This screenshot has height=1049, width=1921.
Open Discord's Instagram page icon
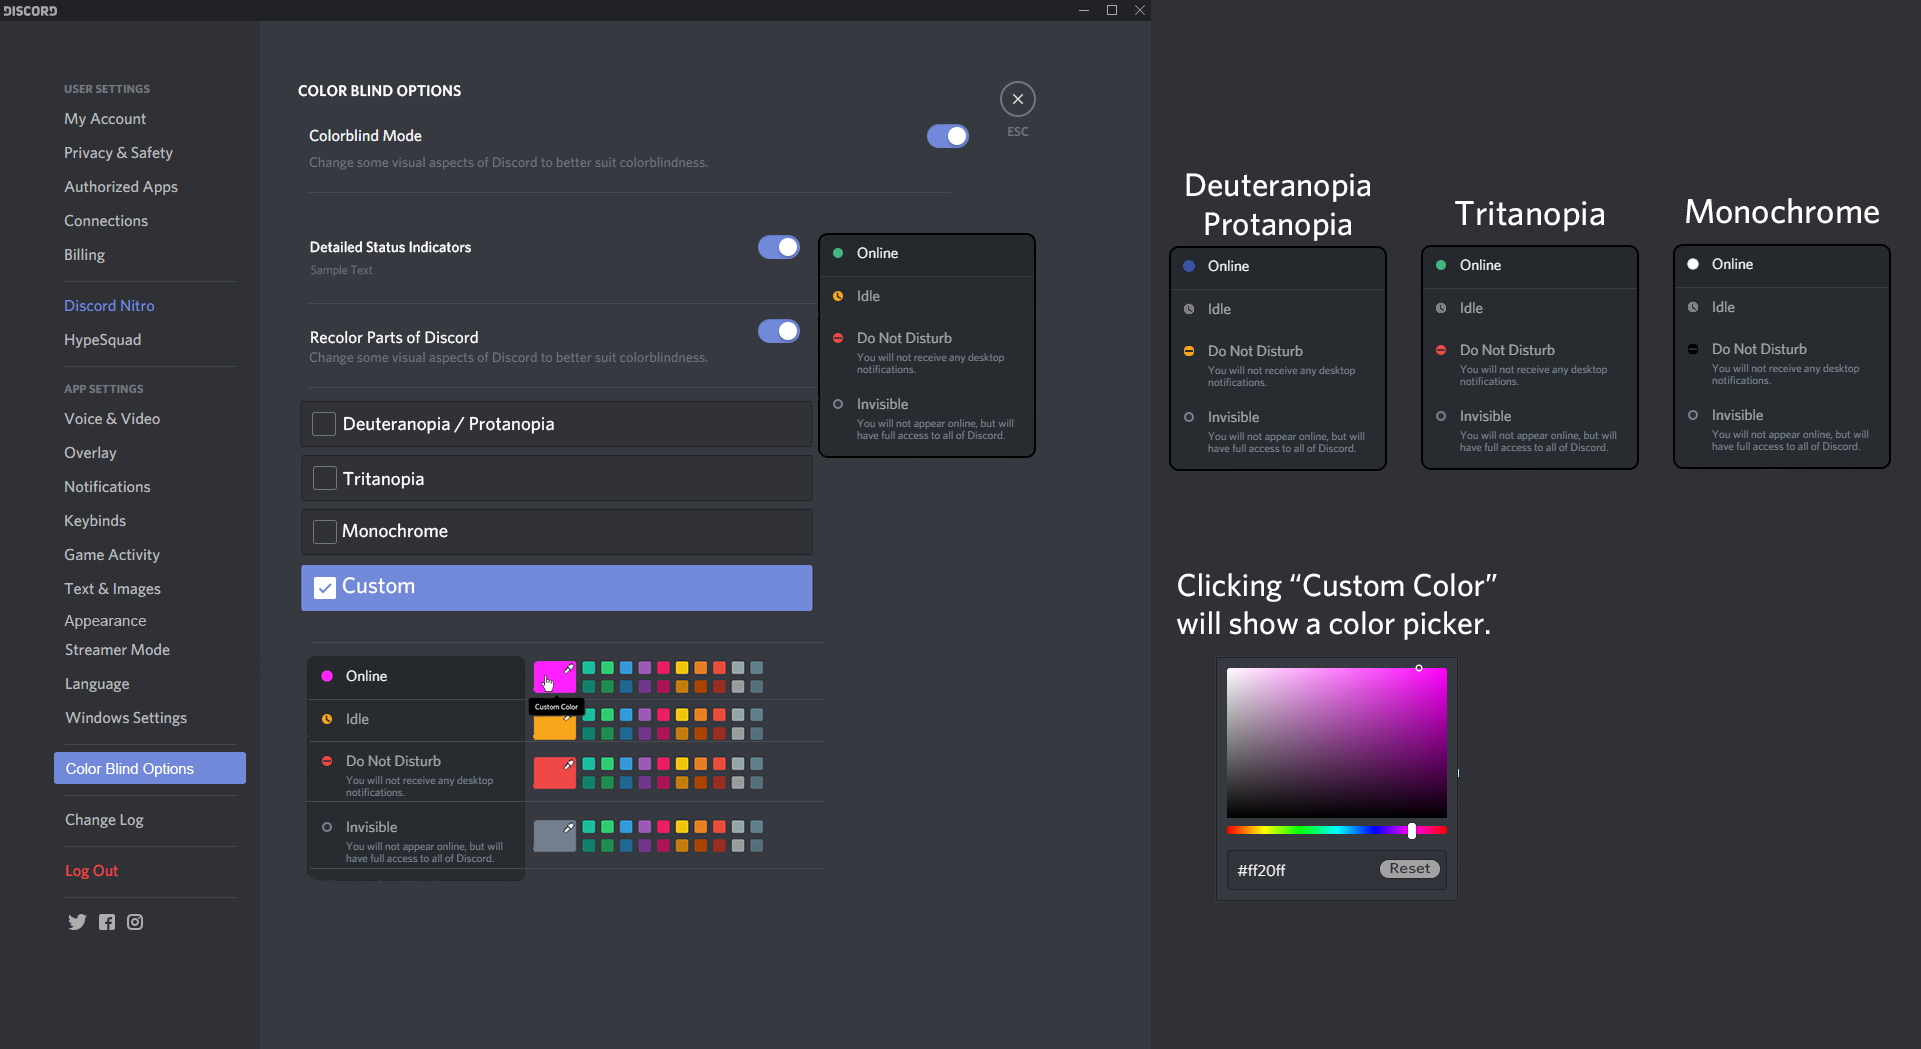[x=135, y=922]
